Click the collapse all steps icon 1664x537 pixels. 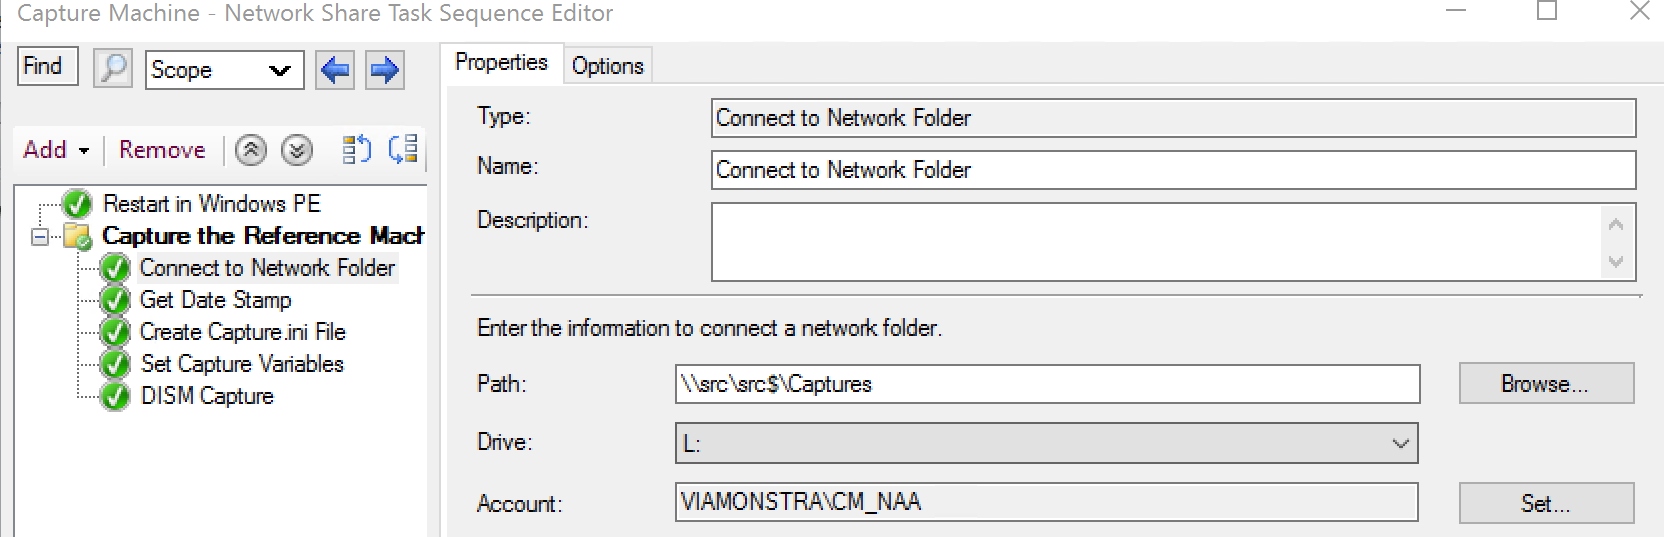coord(403,150)
